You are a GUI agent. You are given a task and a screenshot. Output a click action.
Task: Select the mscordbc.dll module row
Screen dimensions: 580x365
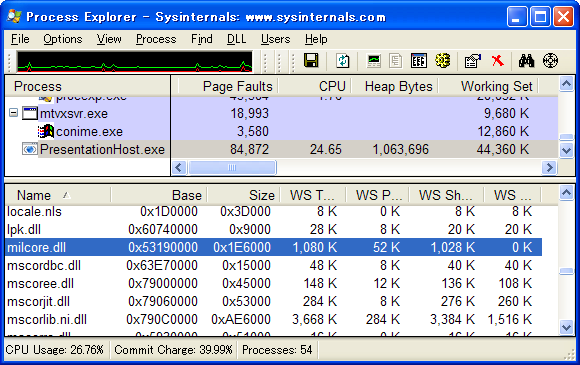[x=273, y=266]
